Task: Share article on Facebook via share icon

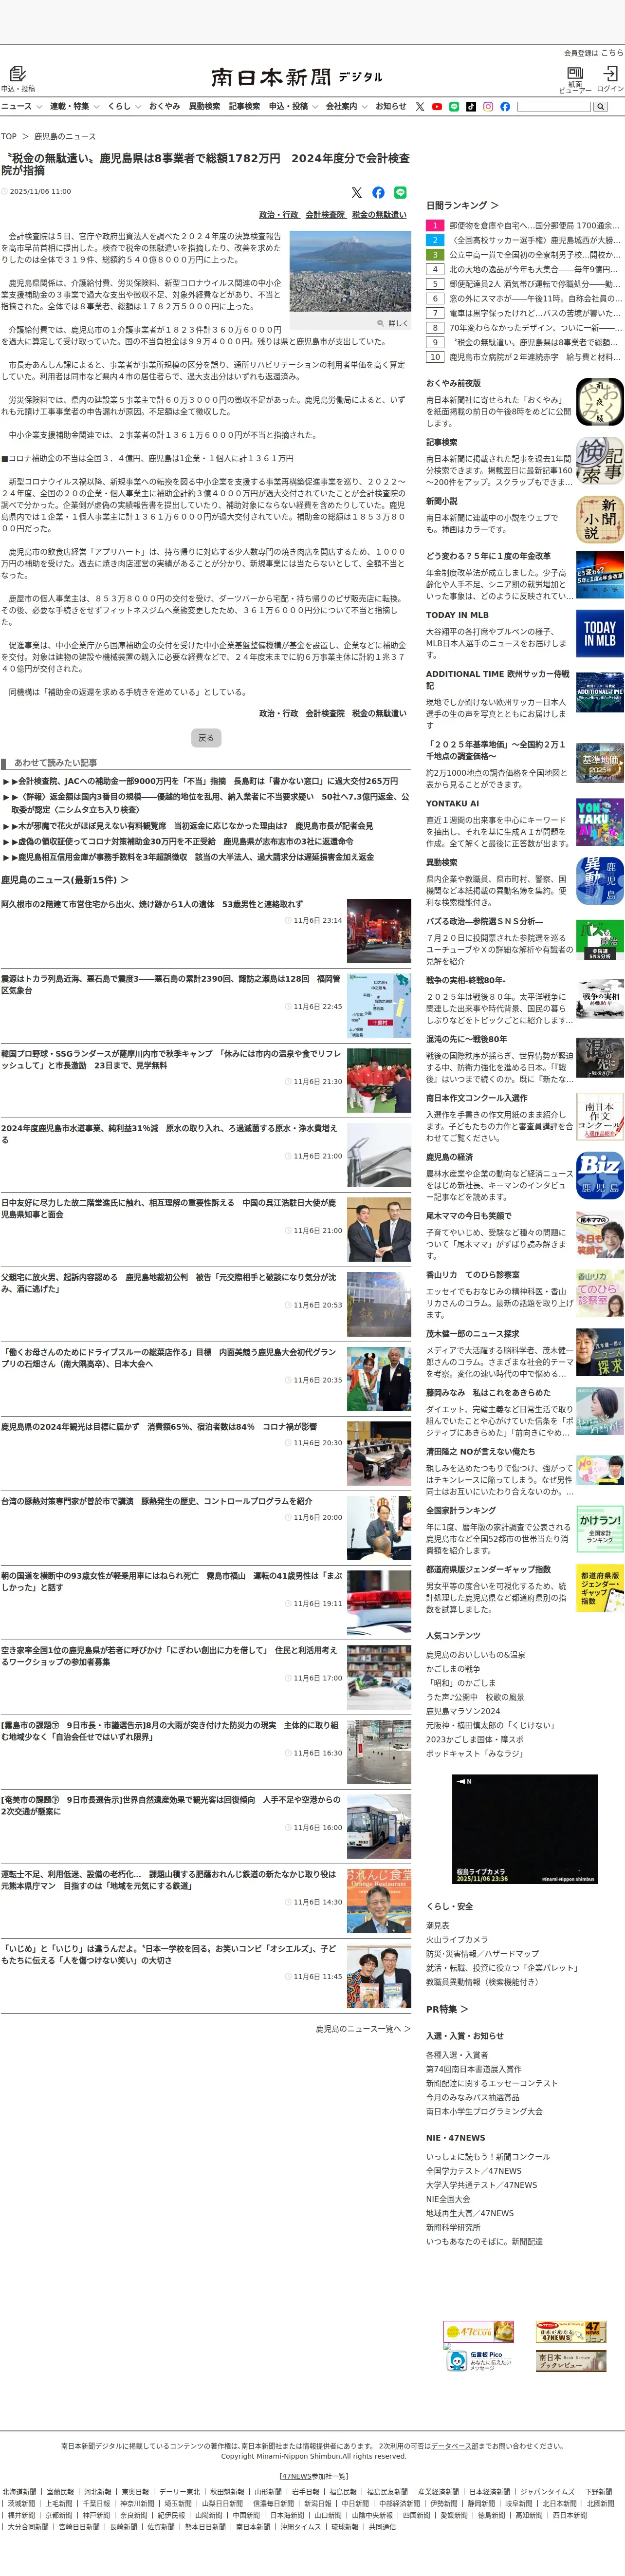Action: pyautogui.click(x=378, y=192)
